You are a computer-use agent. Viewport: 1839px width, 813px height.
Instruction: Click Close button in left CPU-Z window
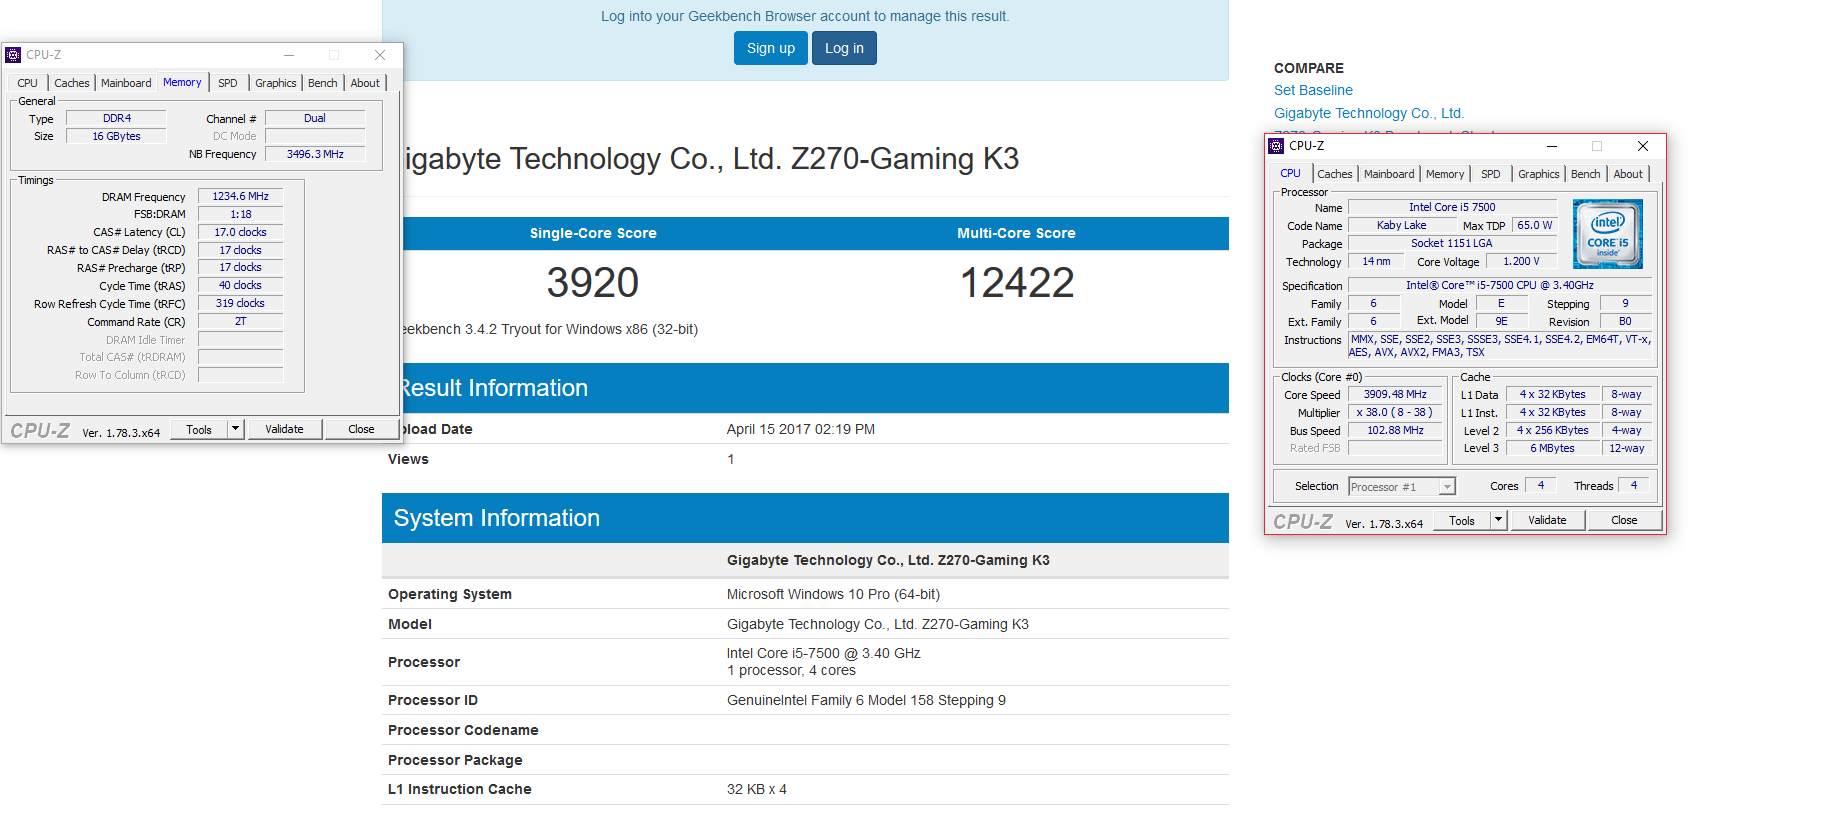(x=362, y=429)
